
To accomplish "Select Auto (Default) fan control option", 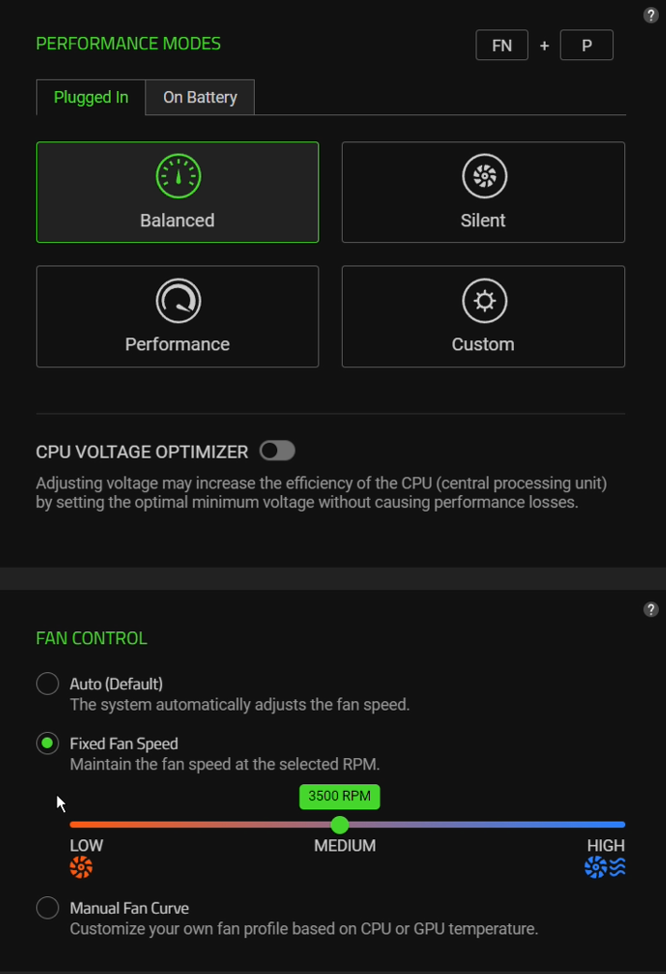I will 48,684.
